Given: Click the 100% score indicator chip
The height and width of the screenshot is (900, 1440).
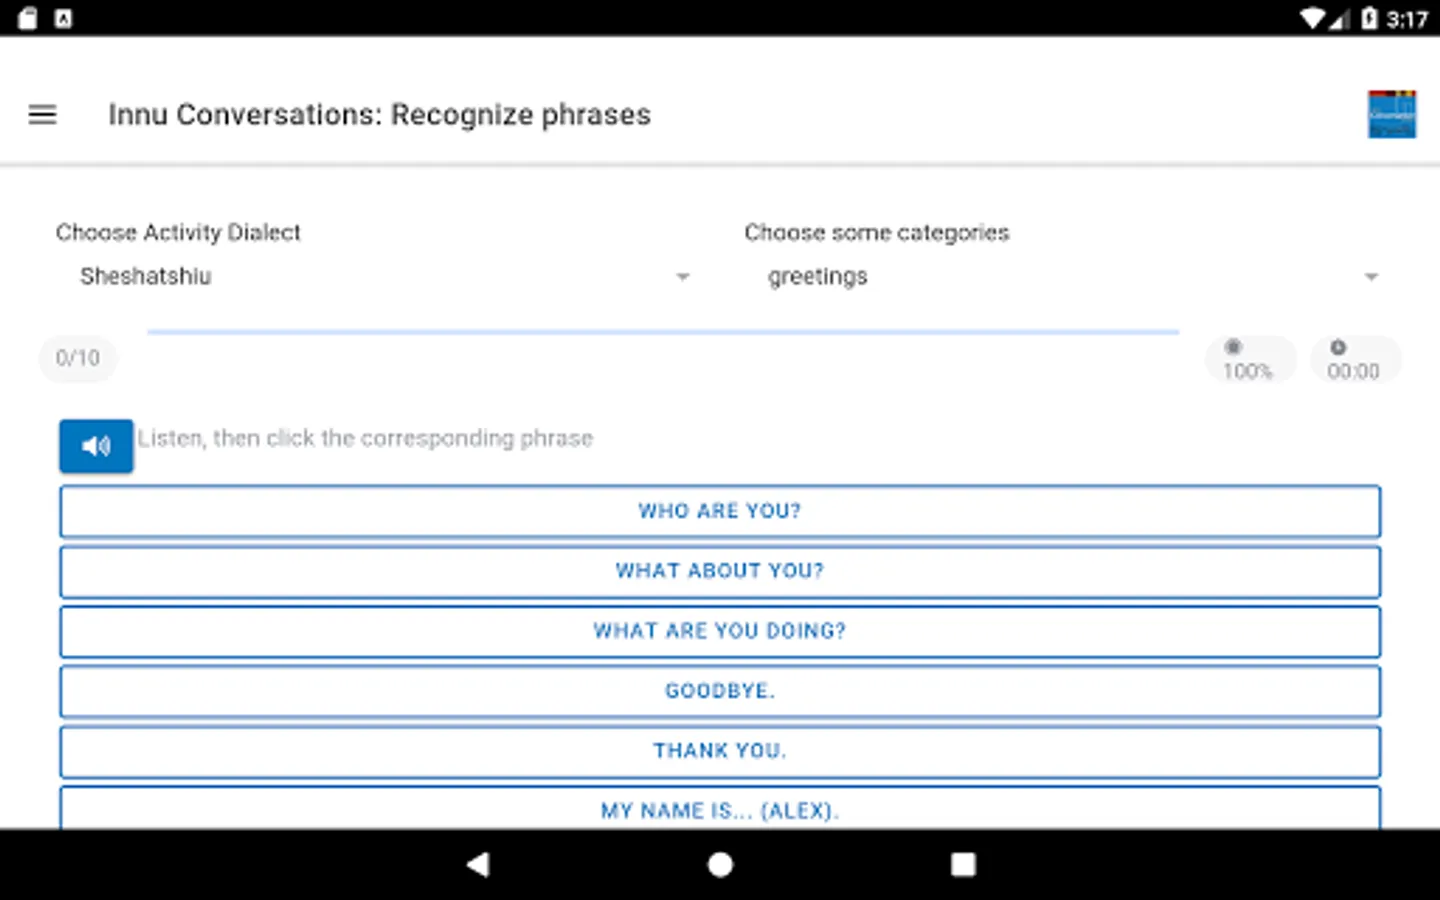Looking at the screenshot, I should tap(1249, 360).
